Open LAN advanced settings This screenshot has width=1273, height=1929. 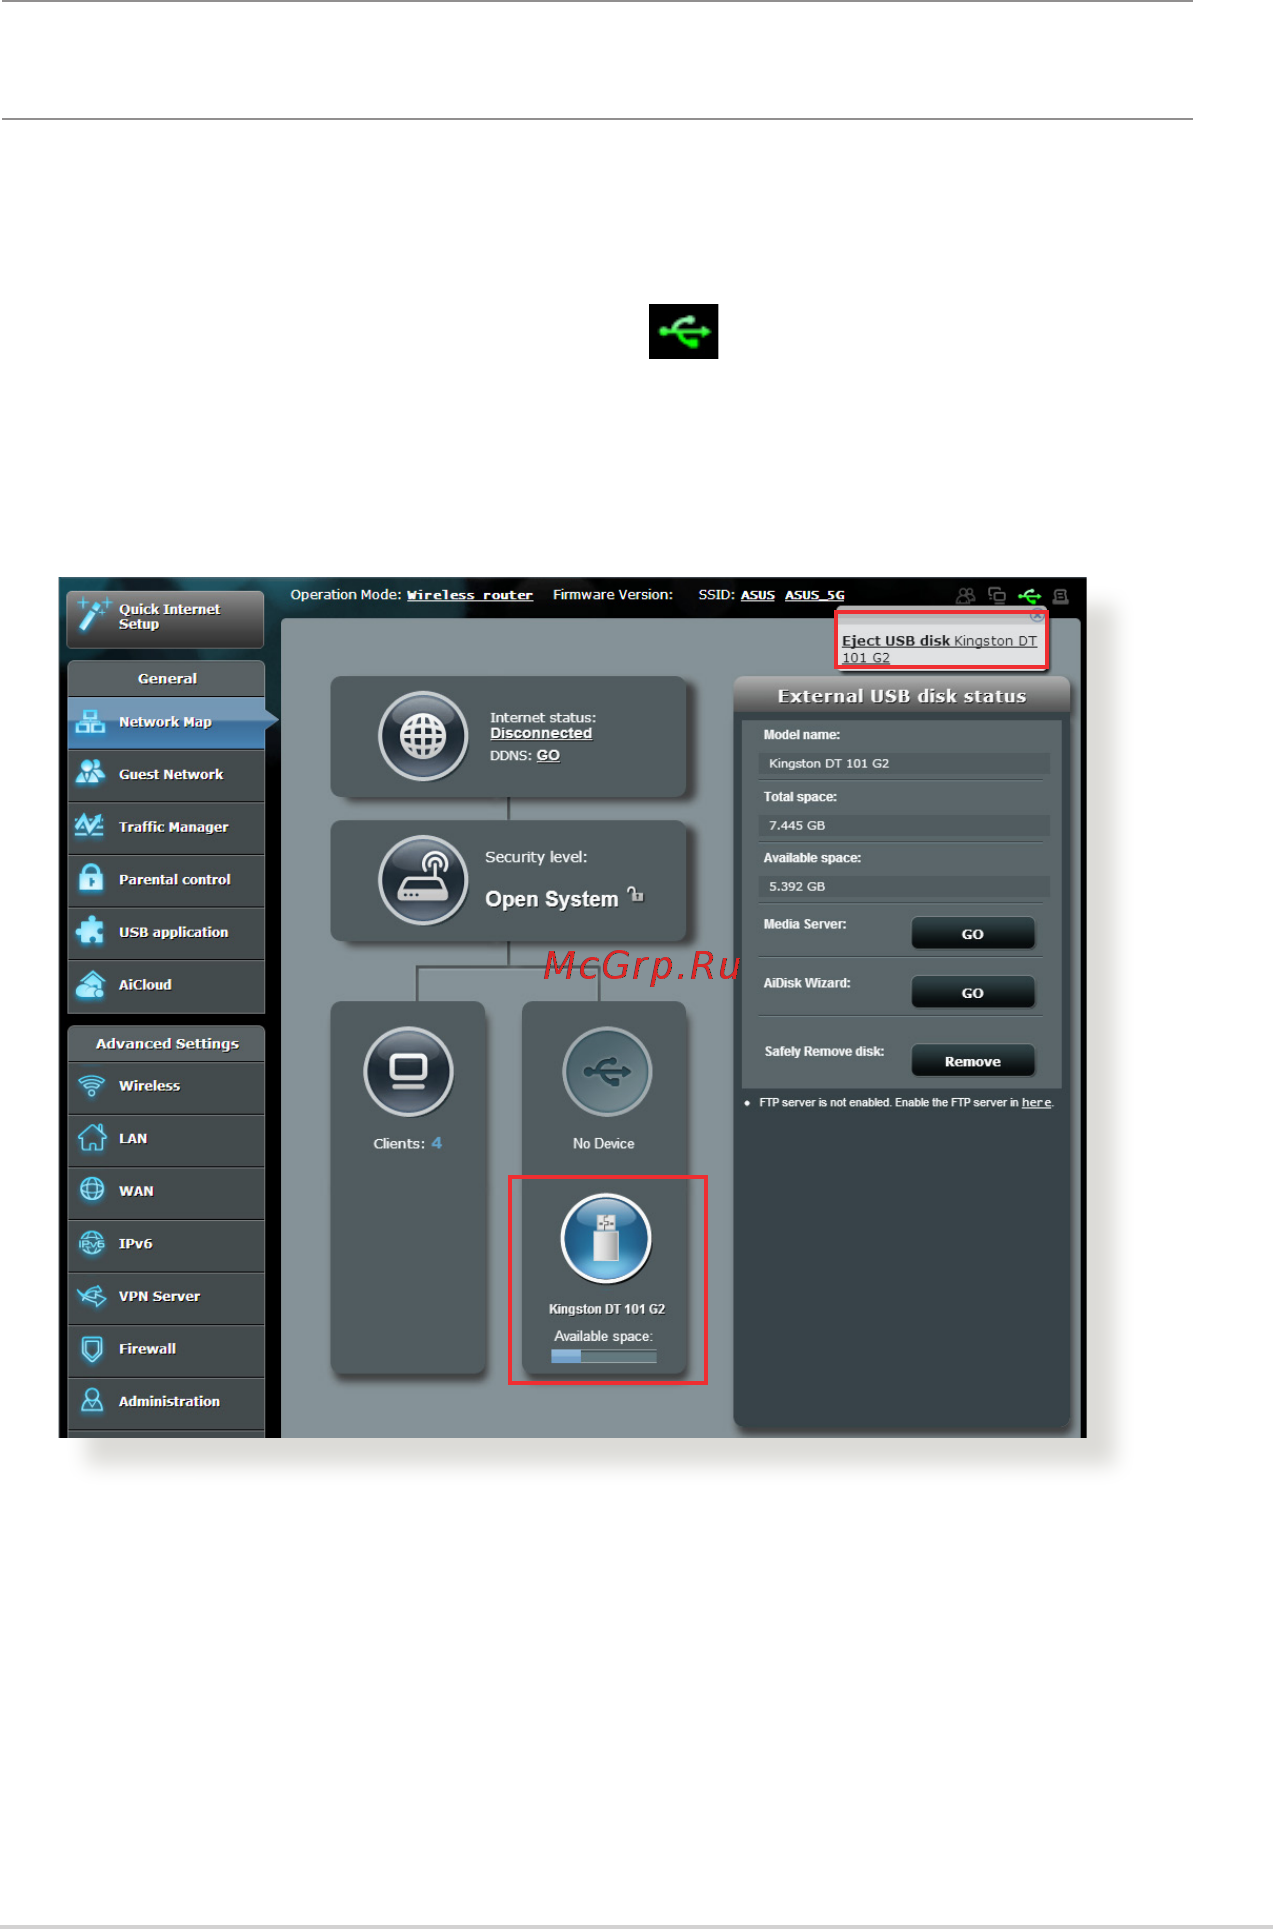pyautogui.click(x=166, y=1140)
